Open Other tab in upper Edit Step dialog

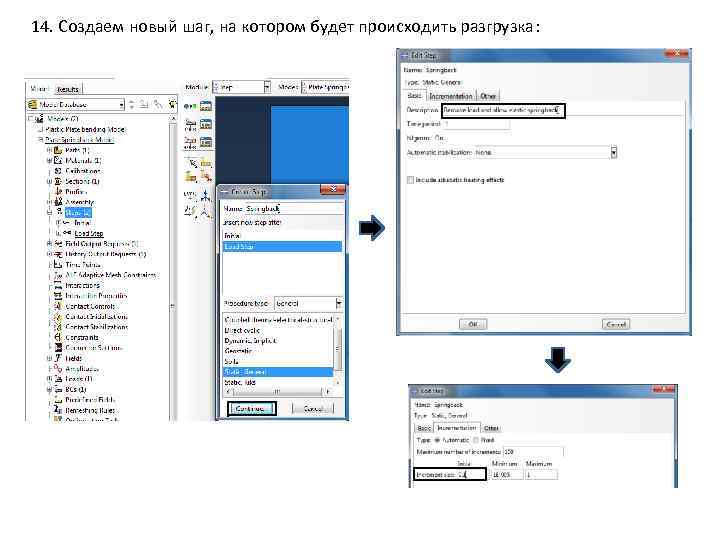click(488, 96)
